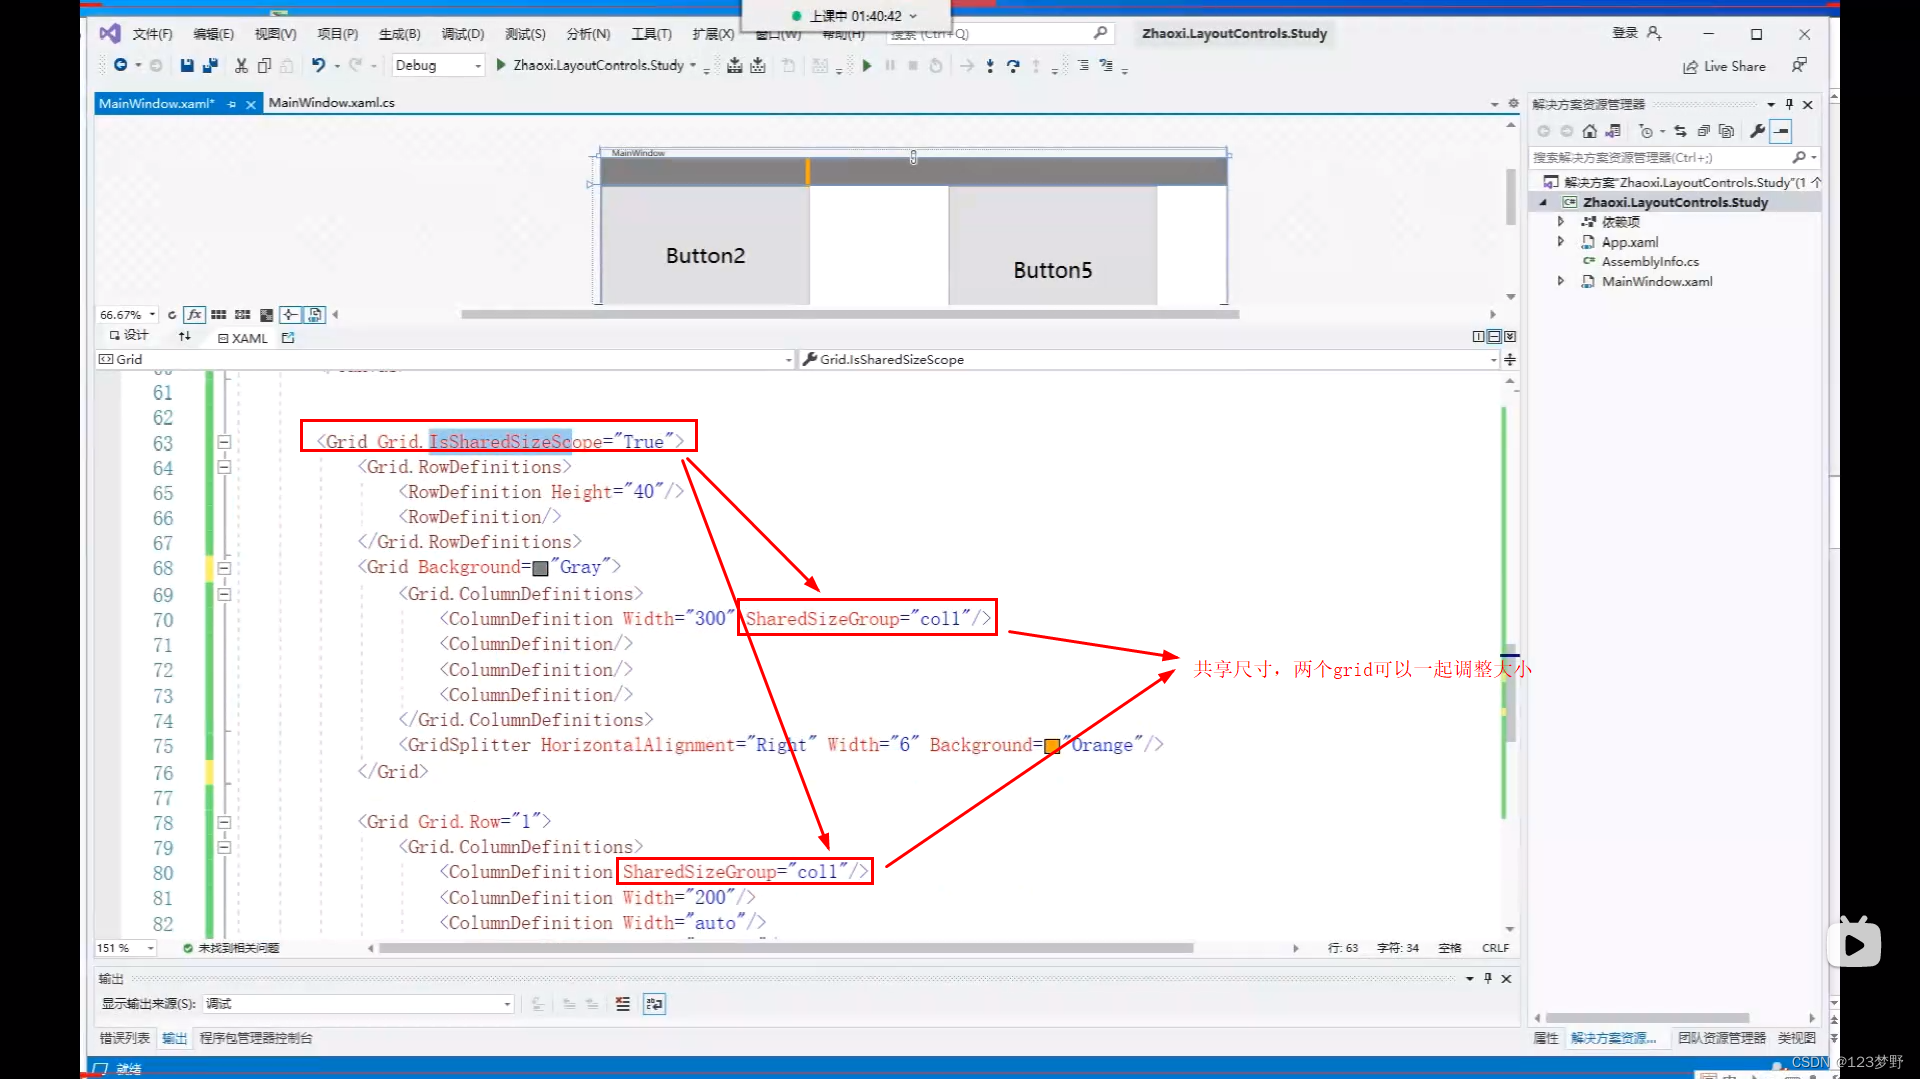
Task: Select AssemblyInfo.cs in Solution Explorer
Action: pyautogui.click(x=1650, y=261)
